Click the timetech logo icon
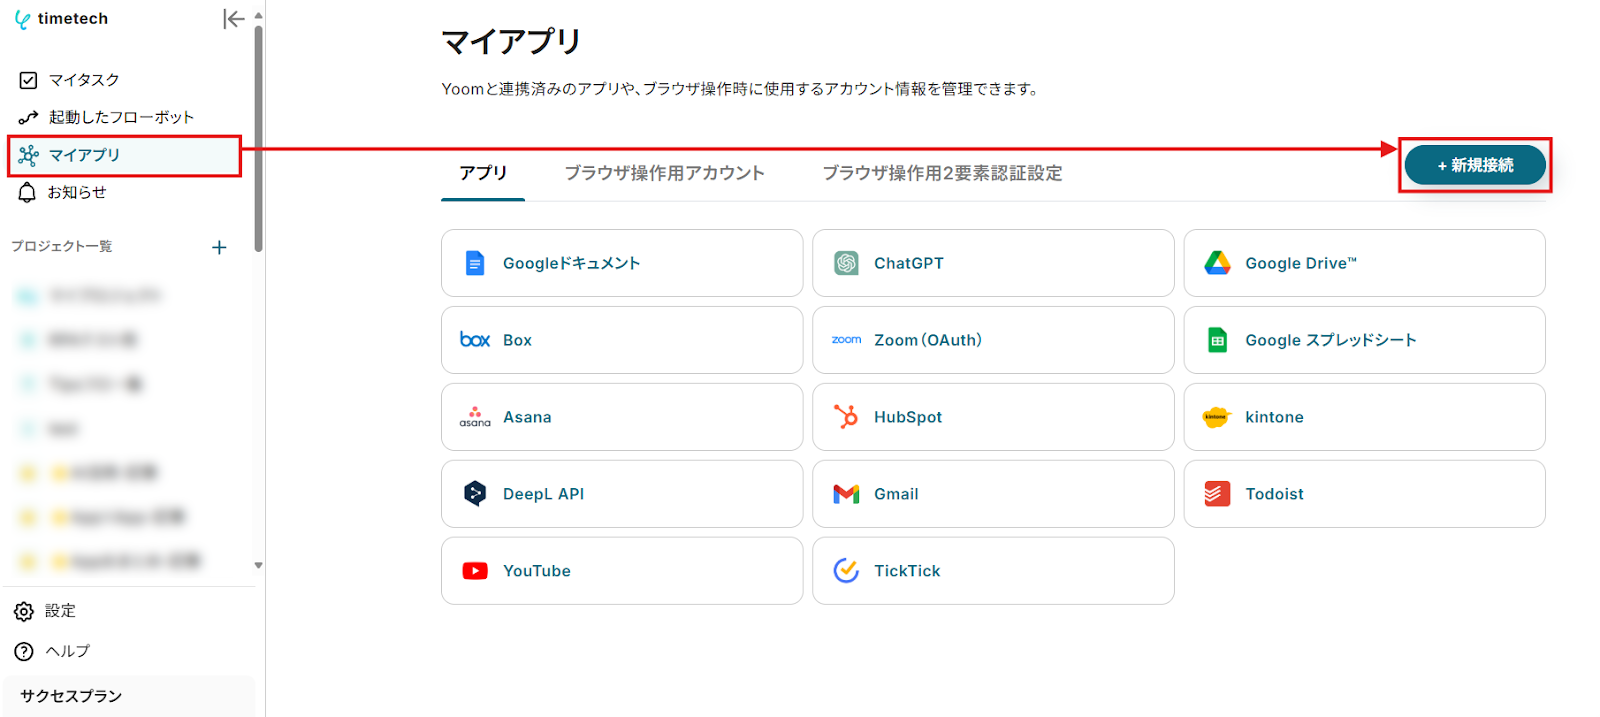This screenshot has width=1600, height=717. 22,19
